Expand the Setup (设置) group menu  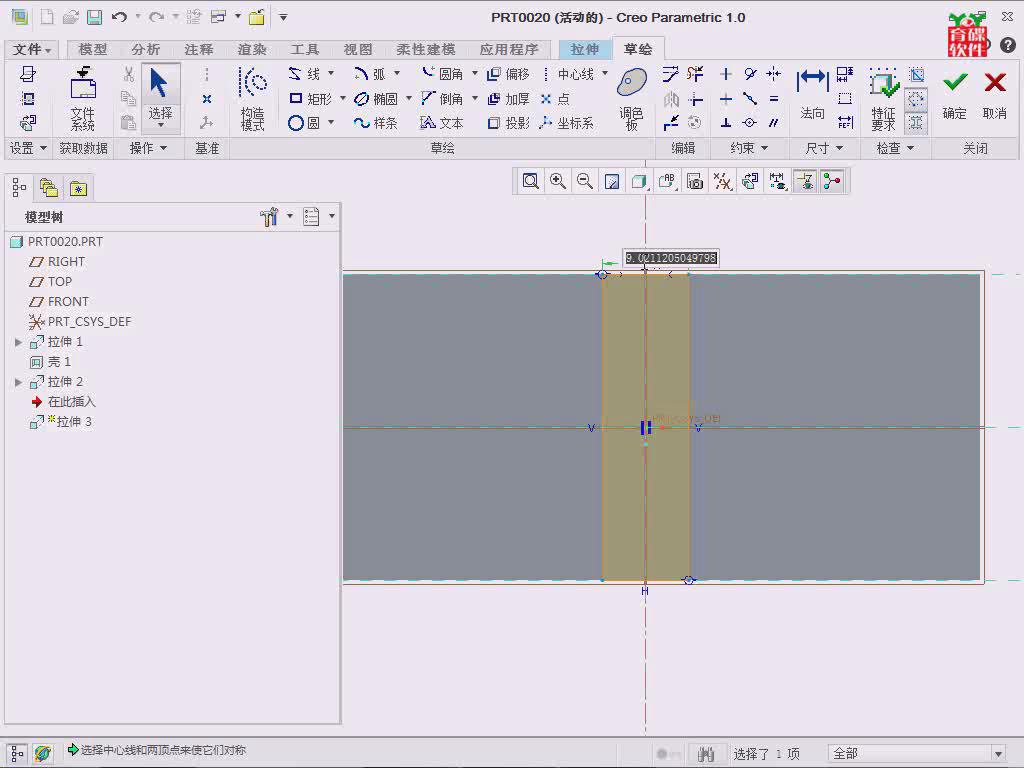click(x=27, y=148)
